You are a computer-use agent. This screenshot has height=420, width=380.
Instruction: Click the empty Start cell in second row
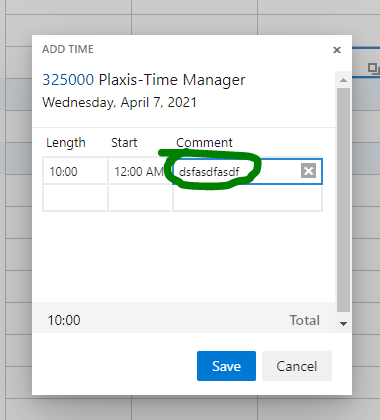[139, 198]
